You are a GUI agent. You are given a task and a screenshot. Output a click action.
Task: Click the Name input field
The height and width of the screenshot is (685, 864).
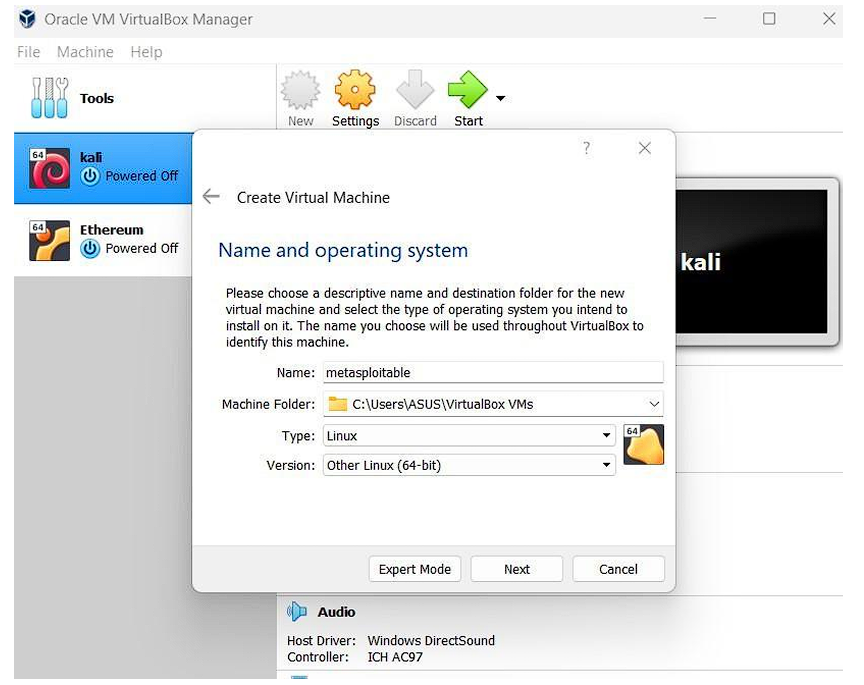pyautogui.click(x=493, y=372)
